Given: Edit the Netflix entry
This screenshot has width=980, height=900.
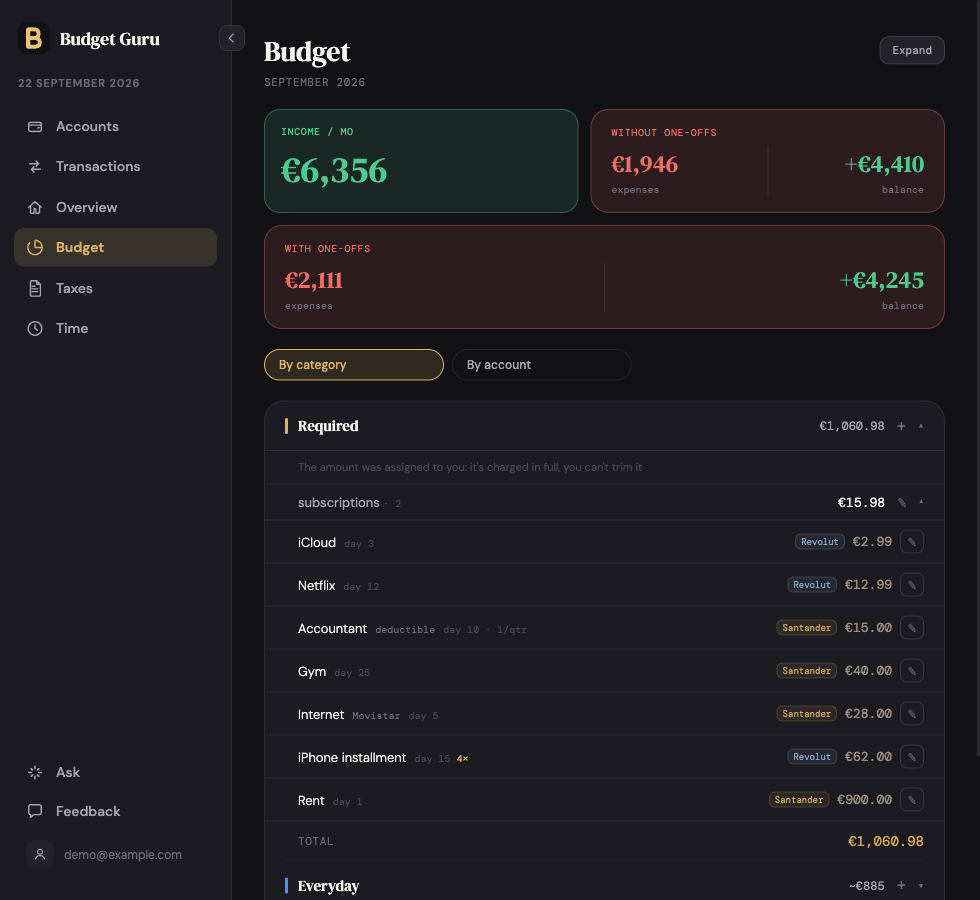Looking at the screenshot, I should [x=912, y=585].
